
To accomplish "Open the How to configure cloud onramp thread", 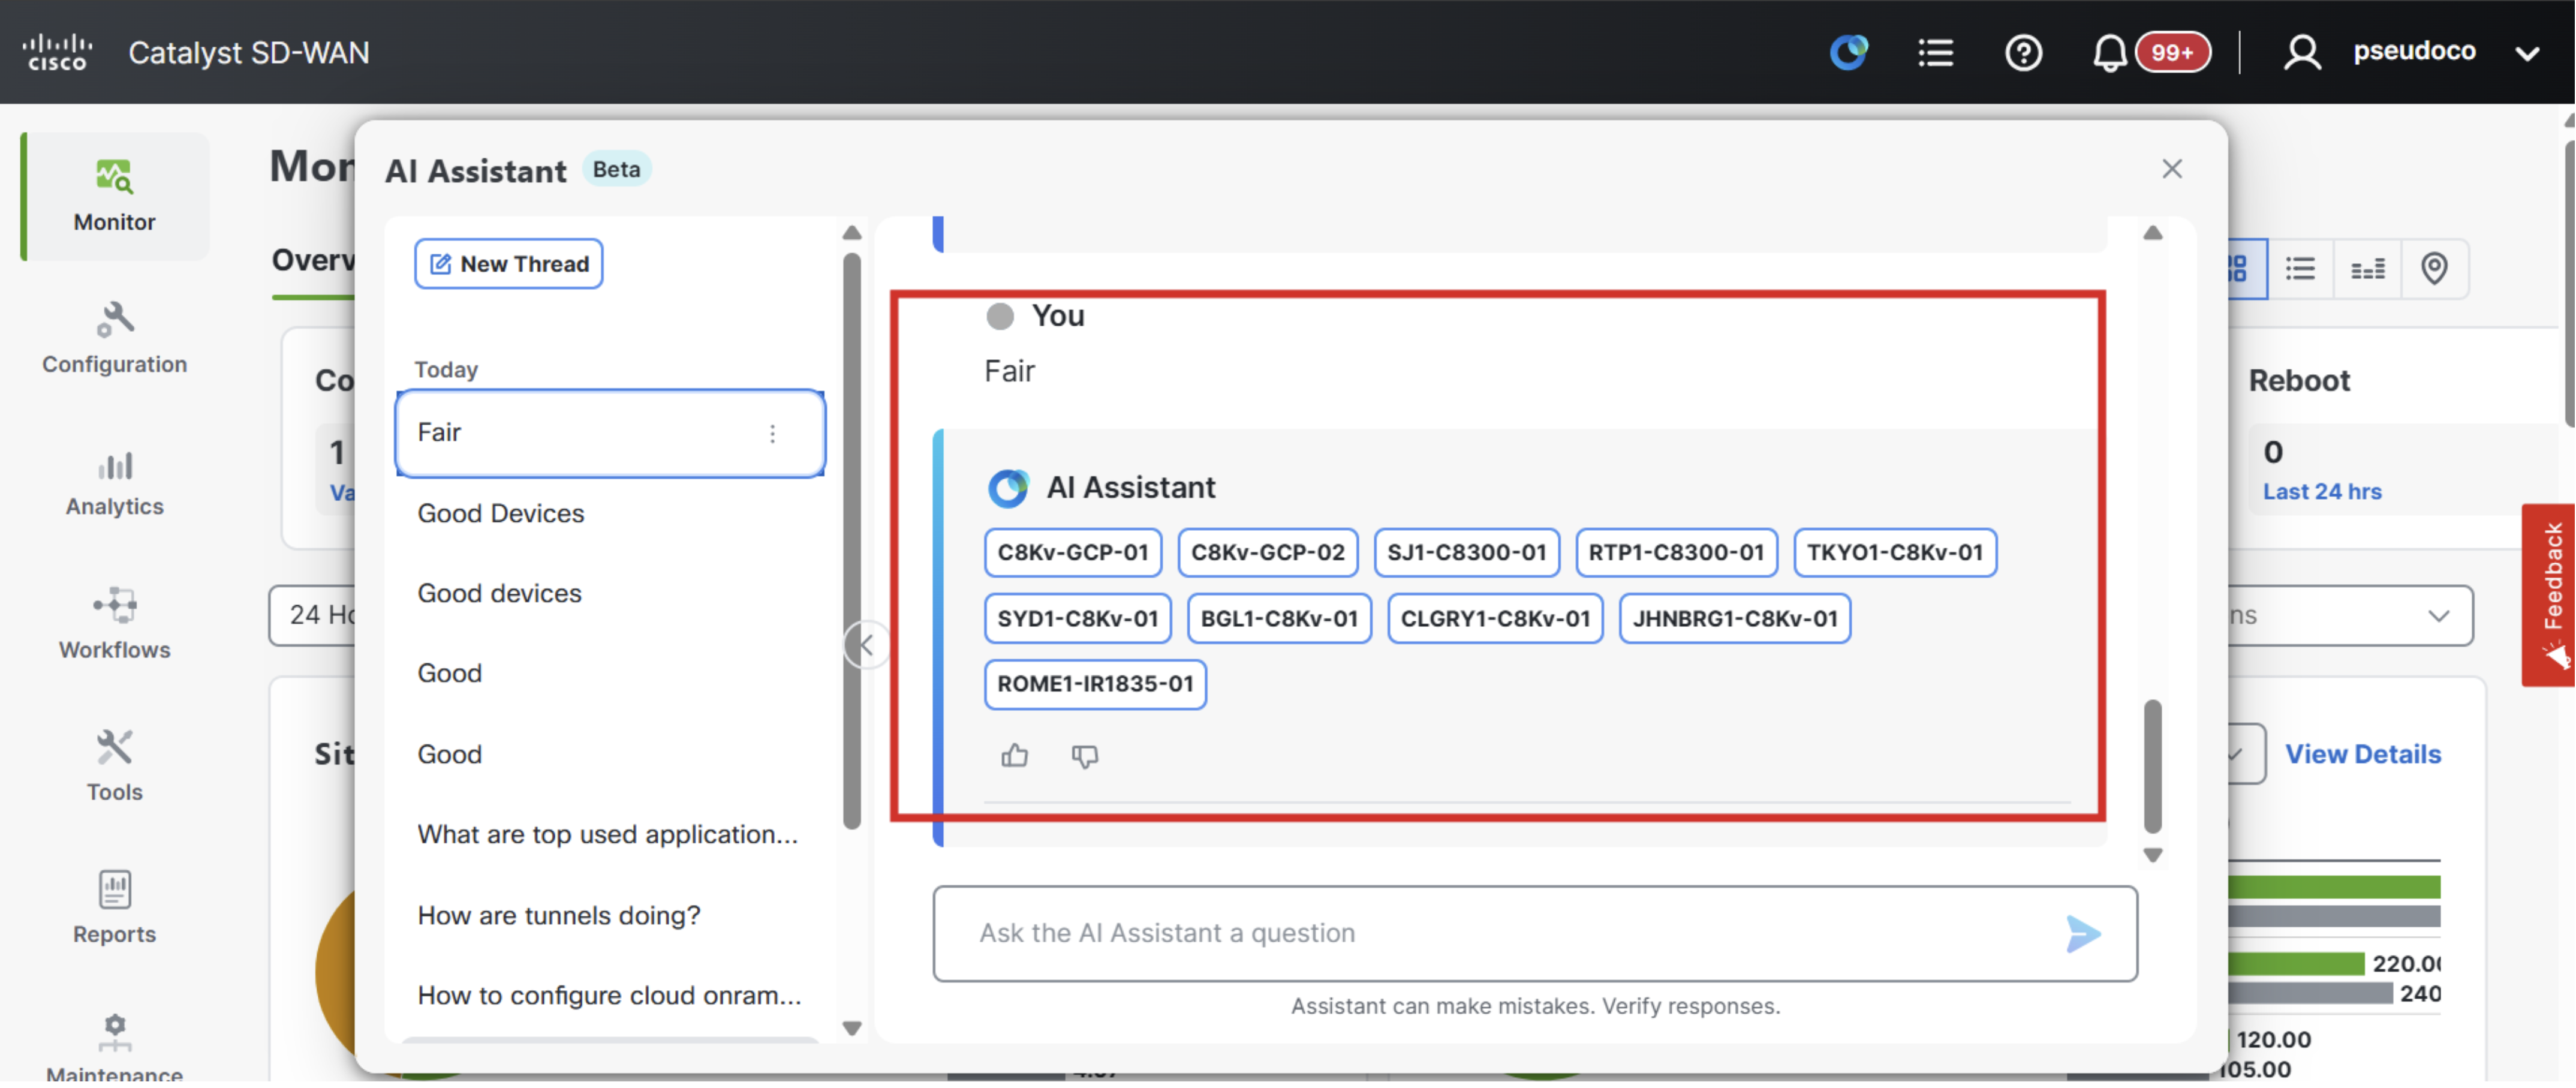I will coord(609,995).
